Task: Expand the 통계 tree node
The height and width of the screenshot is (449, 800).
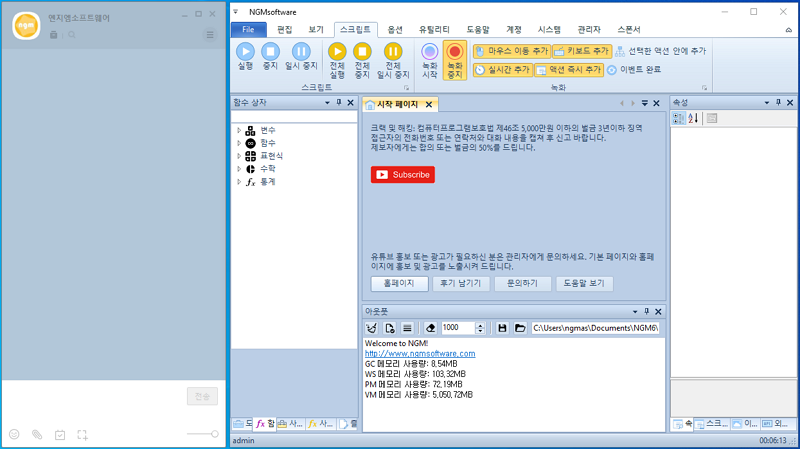Action: (x=239, y=182)
